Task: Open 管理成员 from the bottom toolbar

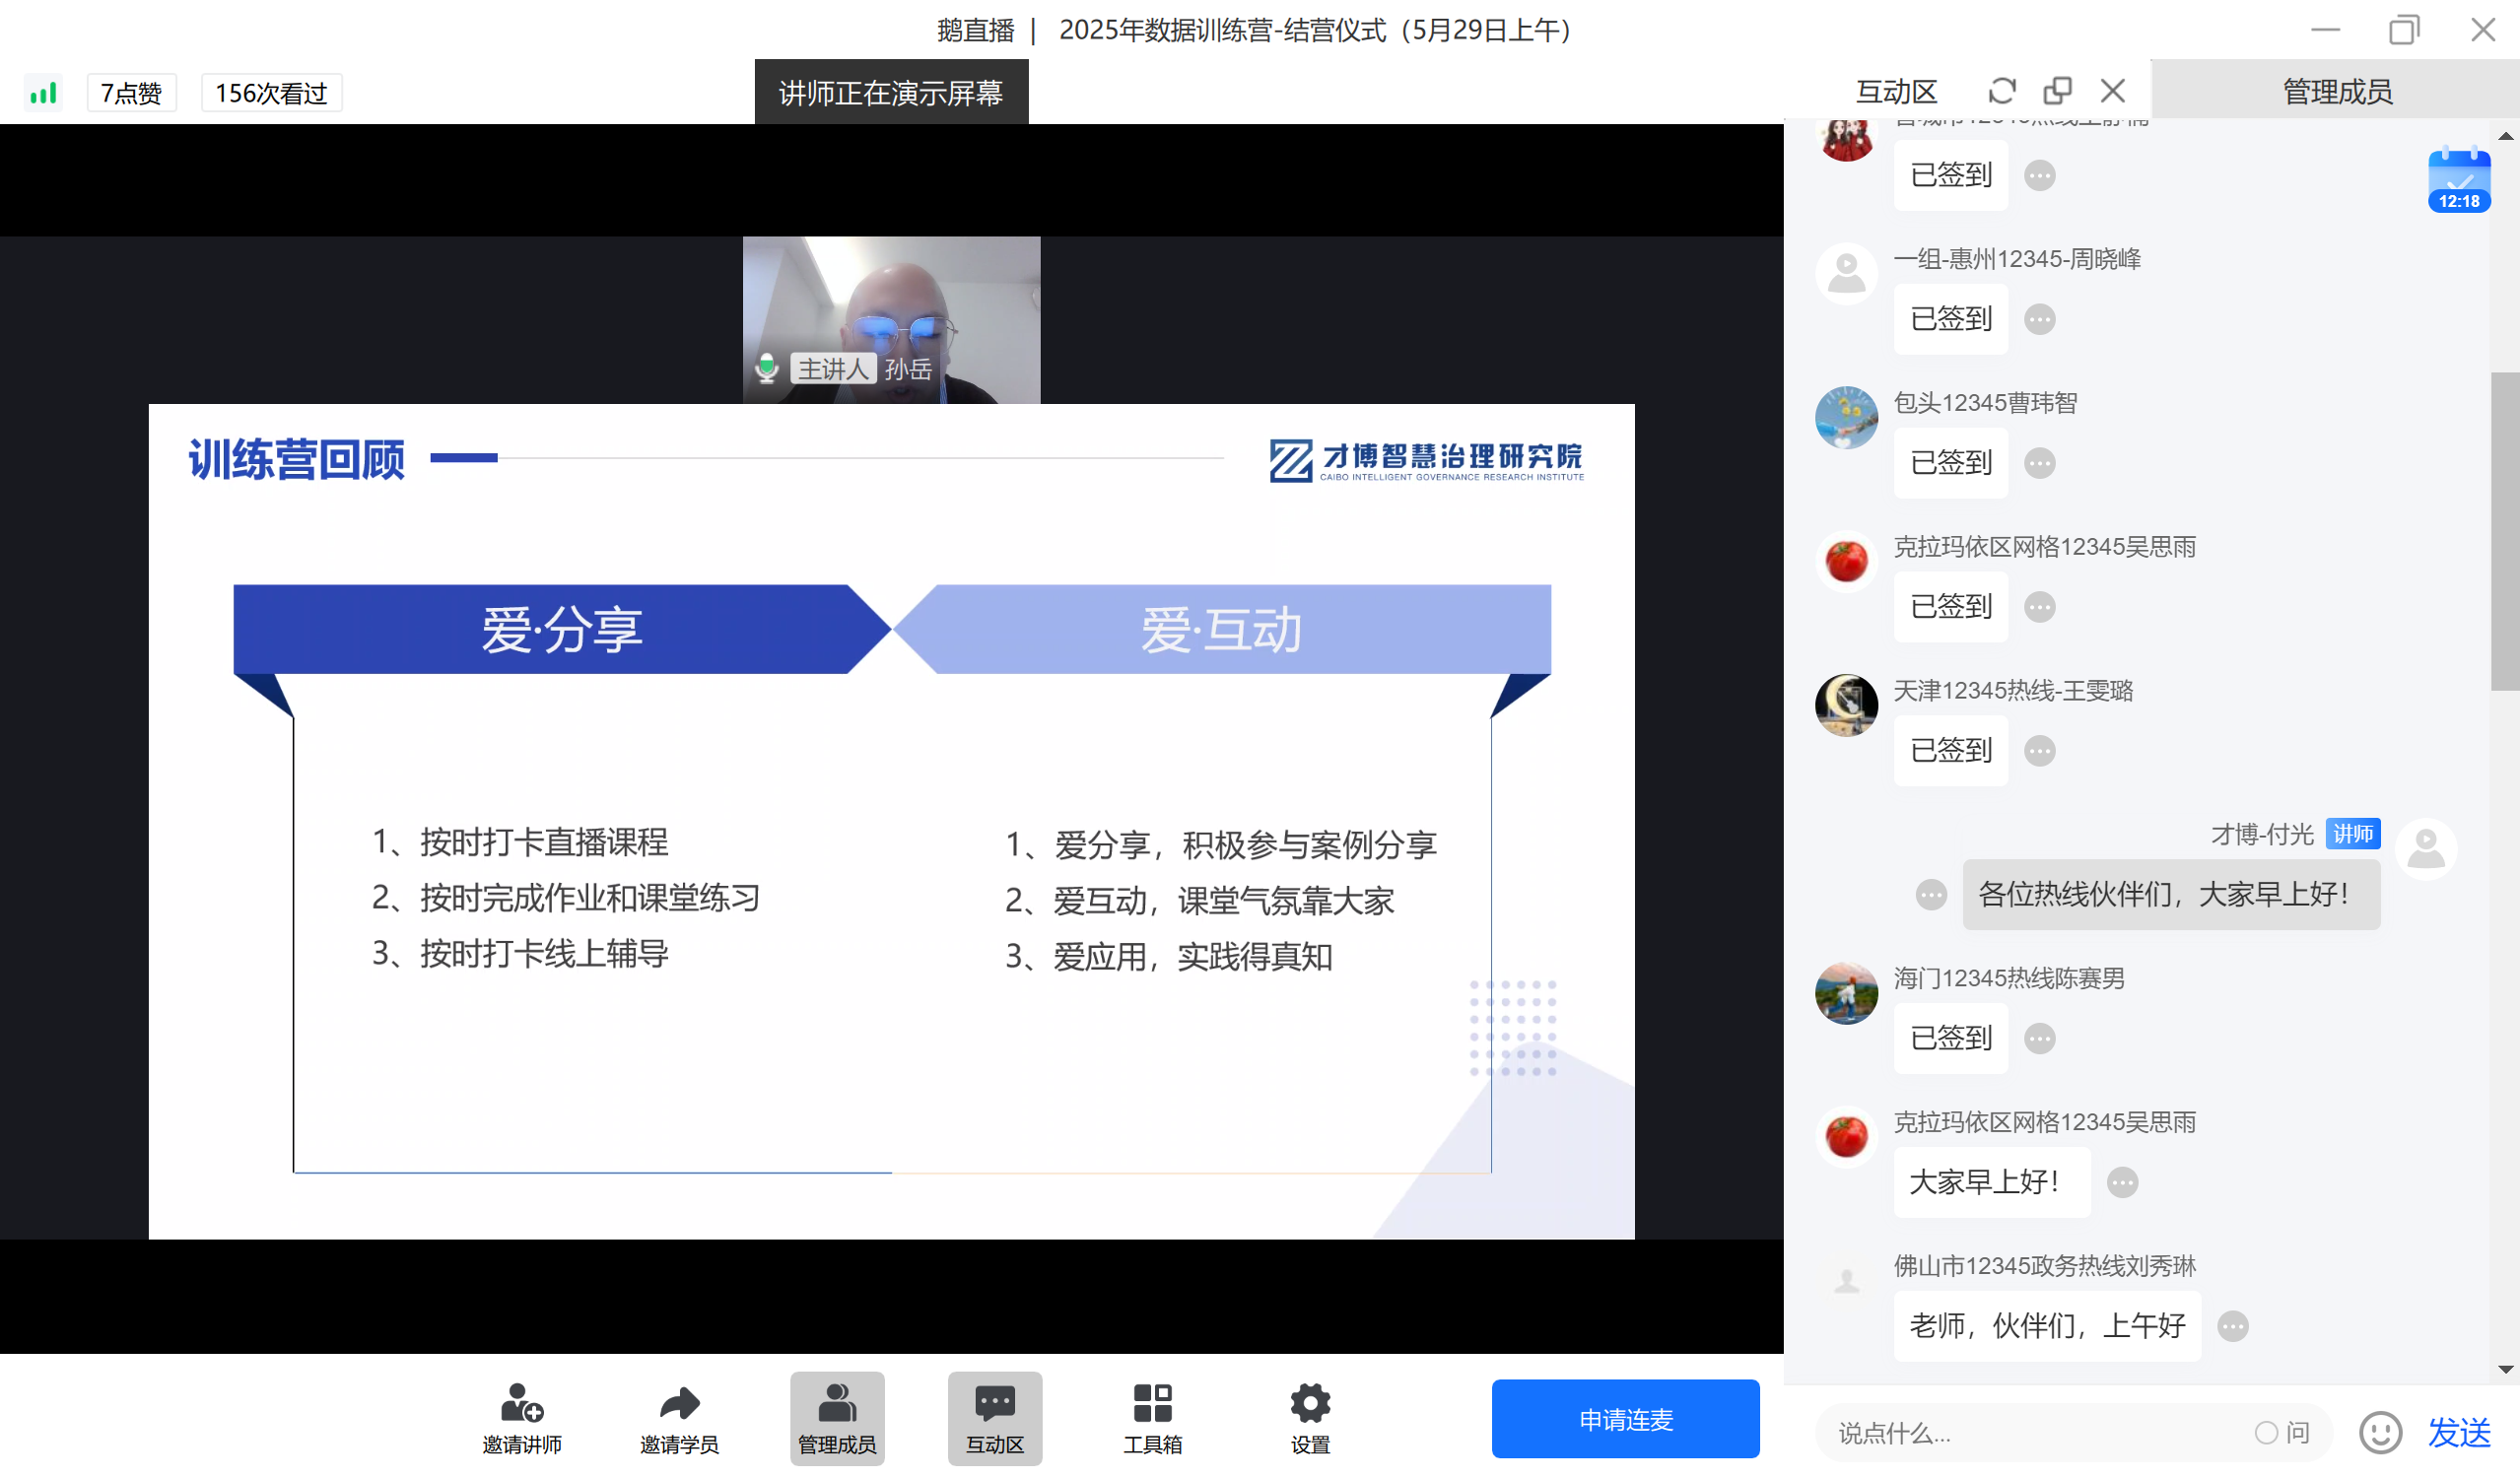Action: pos(836,1416)
